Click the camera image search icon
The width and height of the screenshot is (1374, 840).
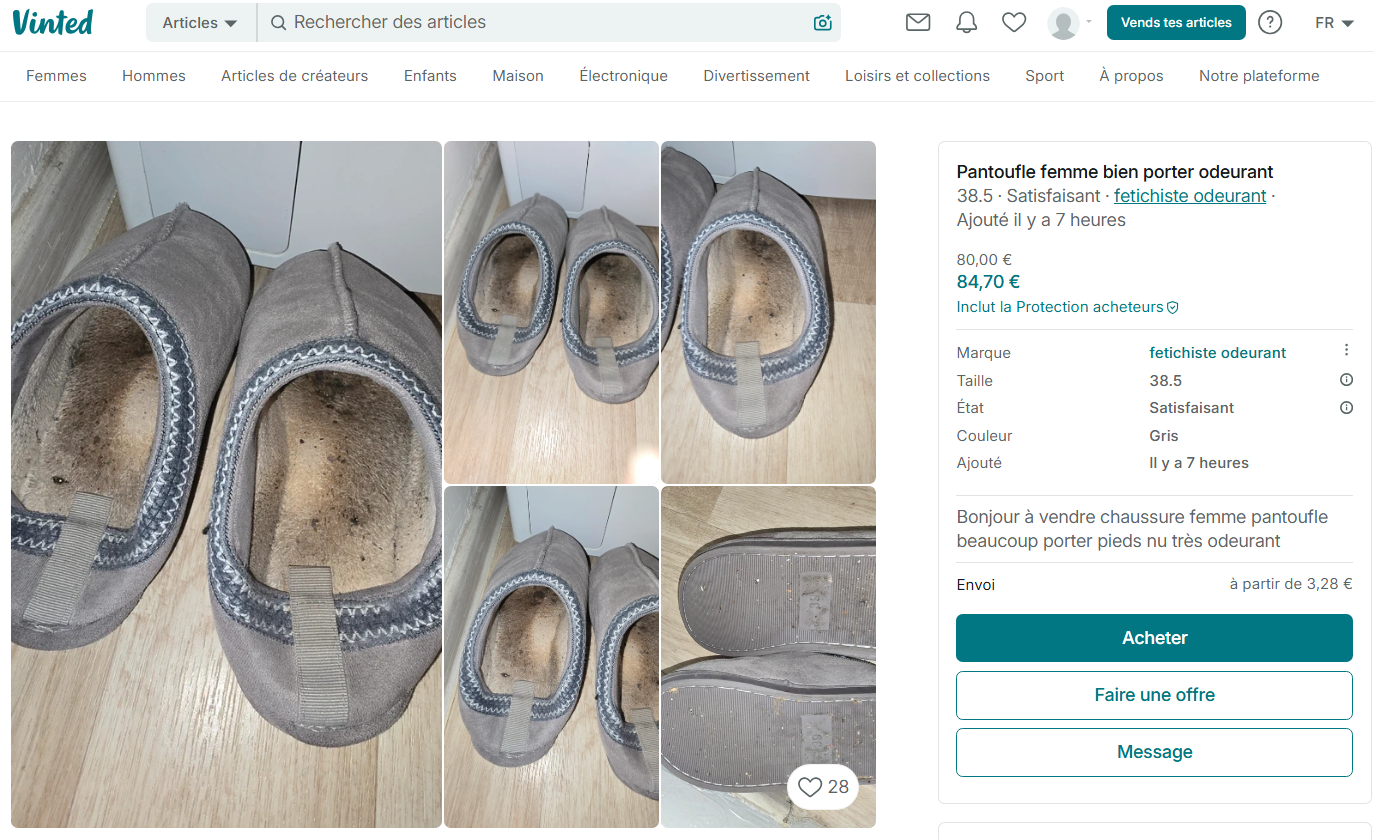click(823, 23)
